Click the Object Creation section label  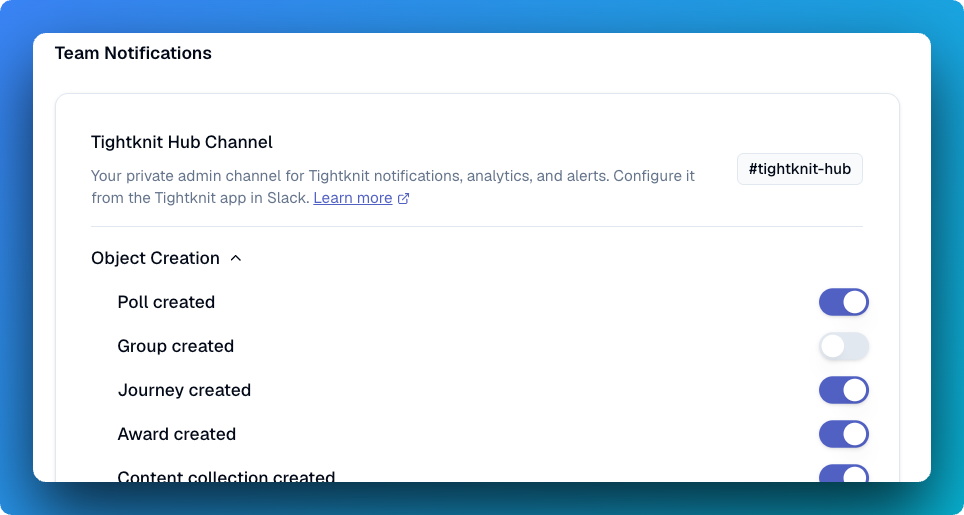156,258
